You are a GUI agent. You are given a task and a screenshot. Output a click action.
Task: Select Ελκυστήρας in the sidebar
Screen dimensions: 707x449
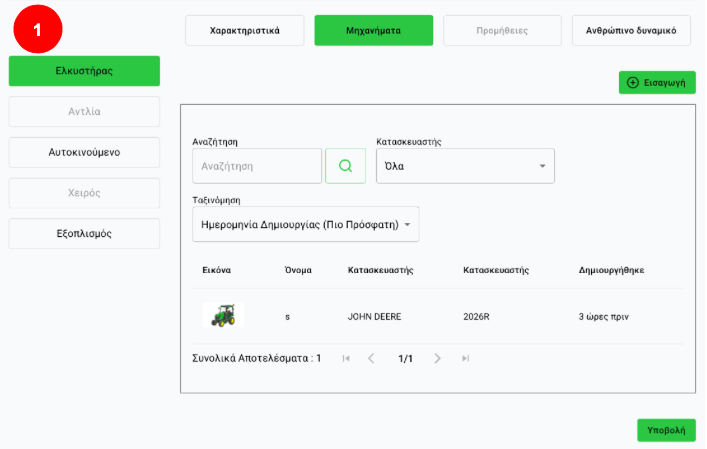point(84,71)
